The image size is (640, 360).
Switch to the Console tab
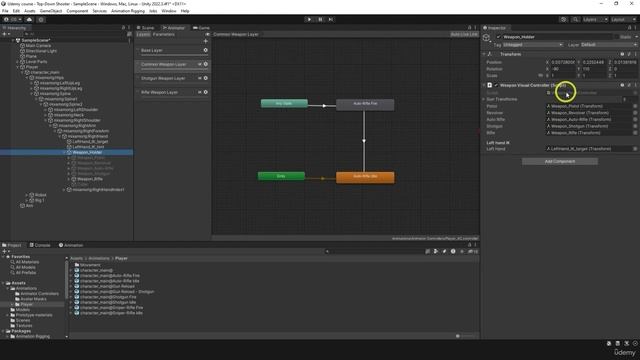click(x=40, y=245)
